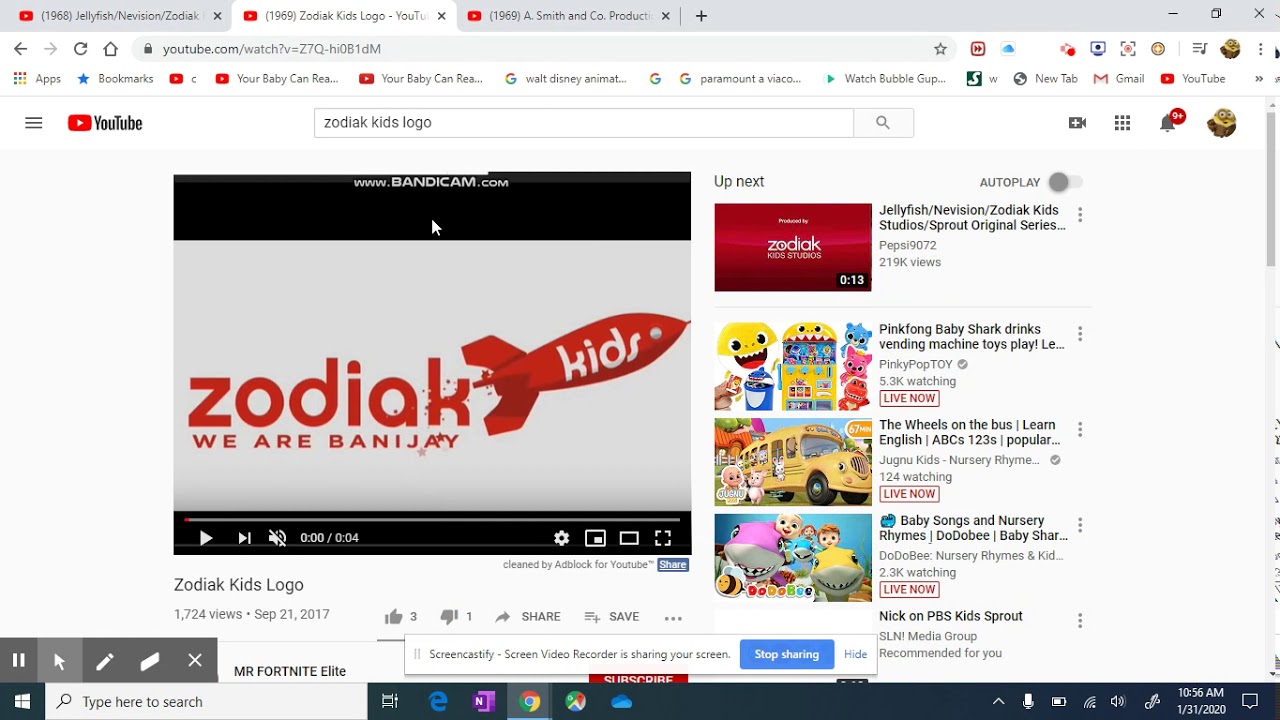The height and width of the screenshot is (720, 1280).
Task: Toggle theater mode
Action: (629, 538)
